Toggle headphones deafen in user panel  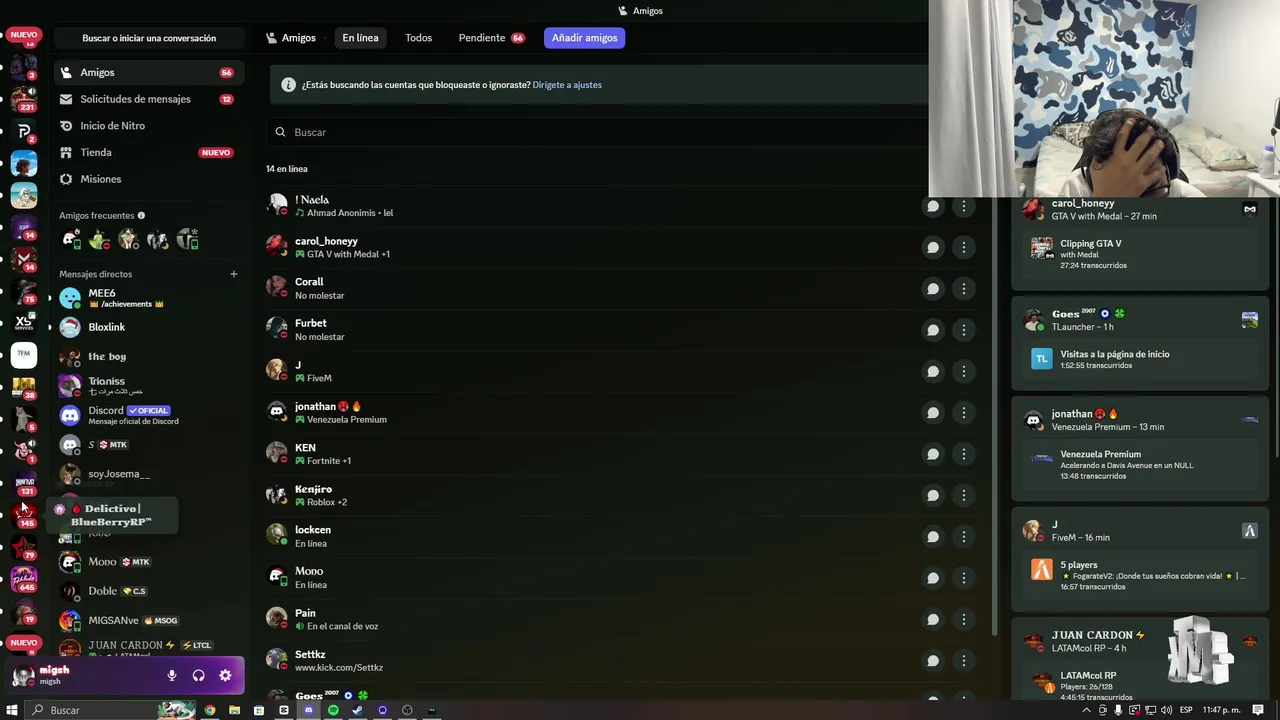point(198,675)
